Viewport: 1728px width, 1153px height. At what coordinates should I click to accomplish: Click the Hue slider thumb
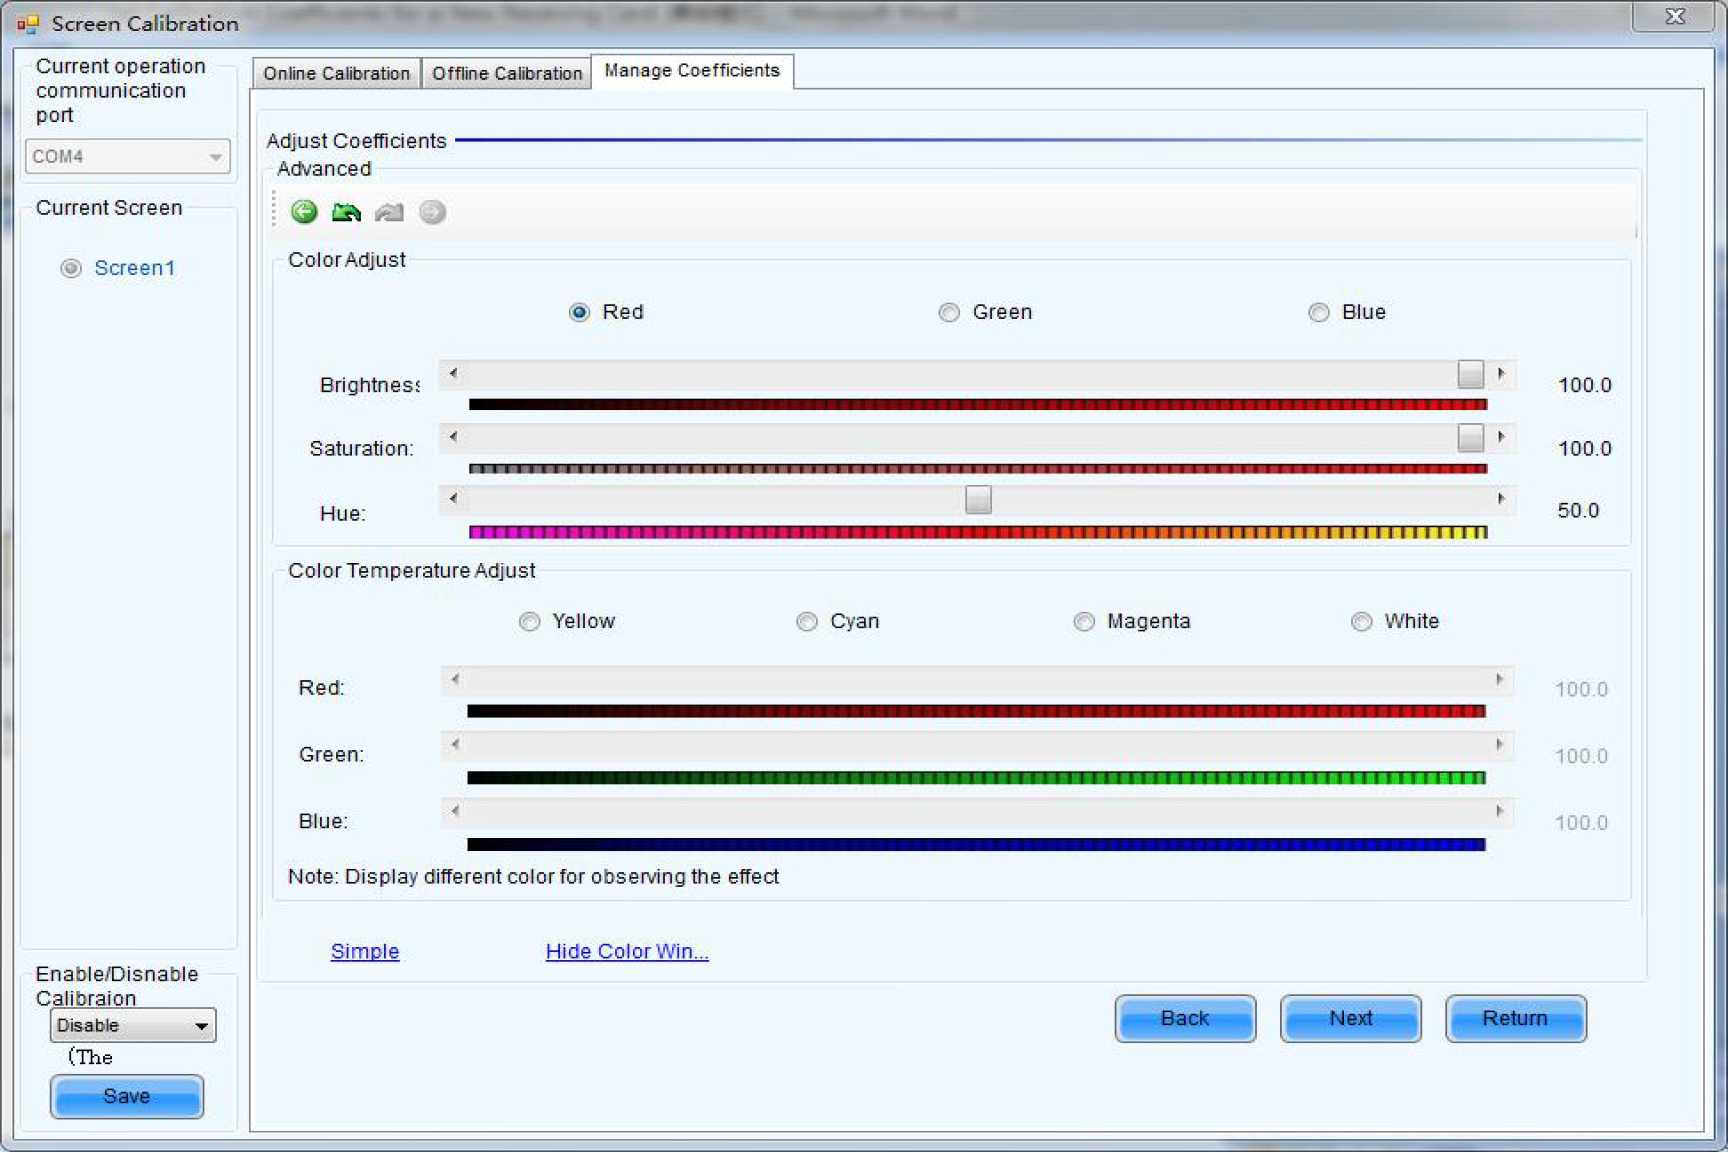point(978,499)
